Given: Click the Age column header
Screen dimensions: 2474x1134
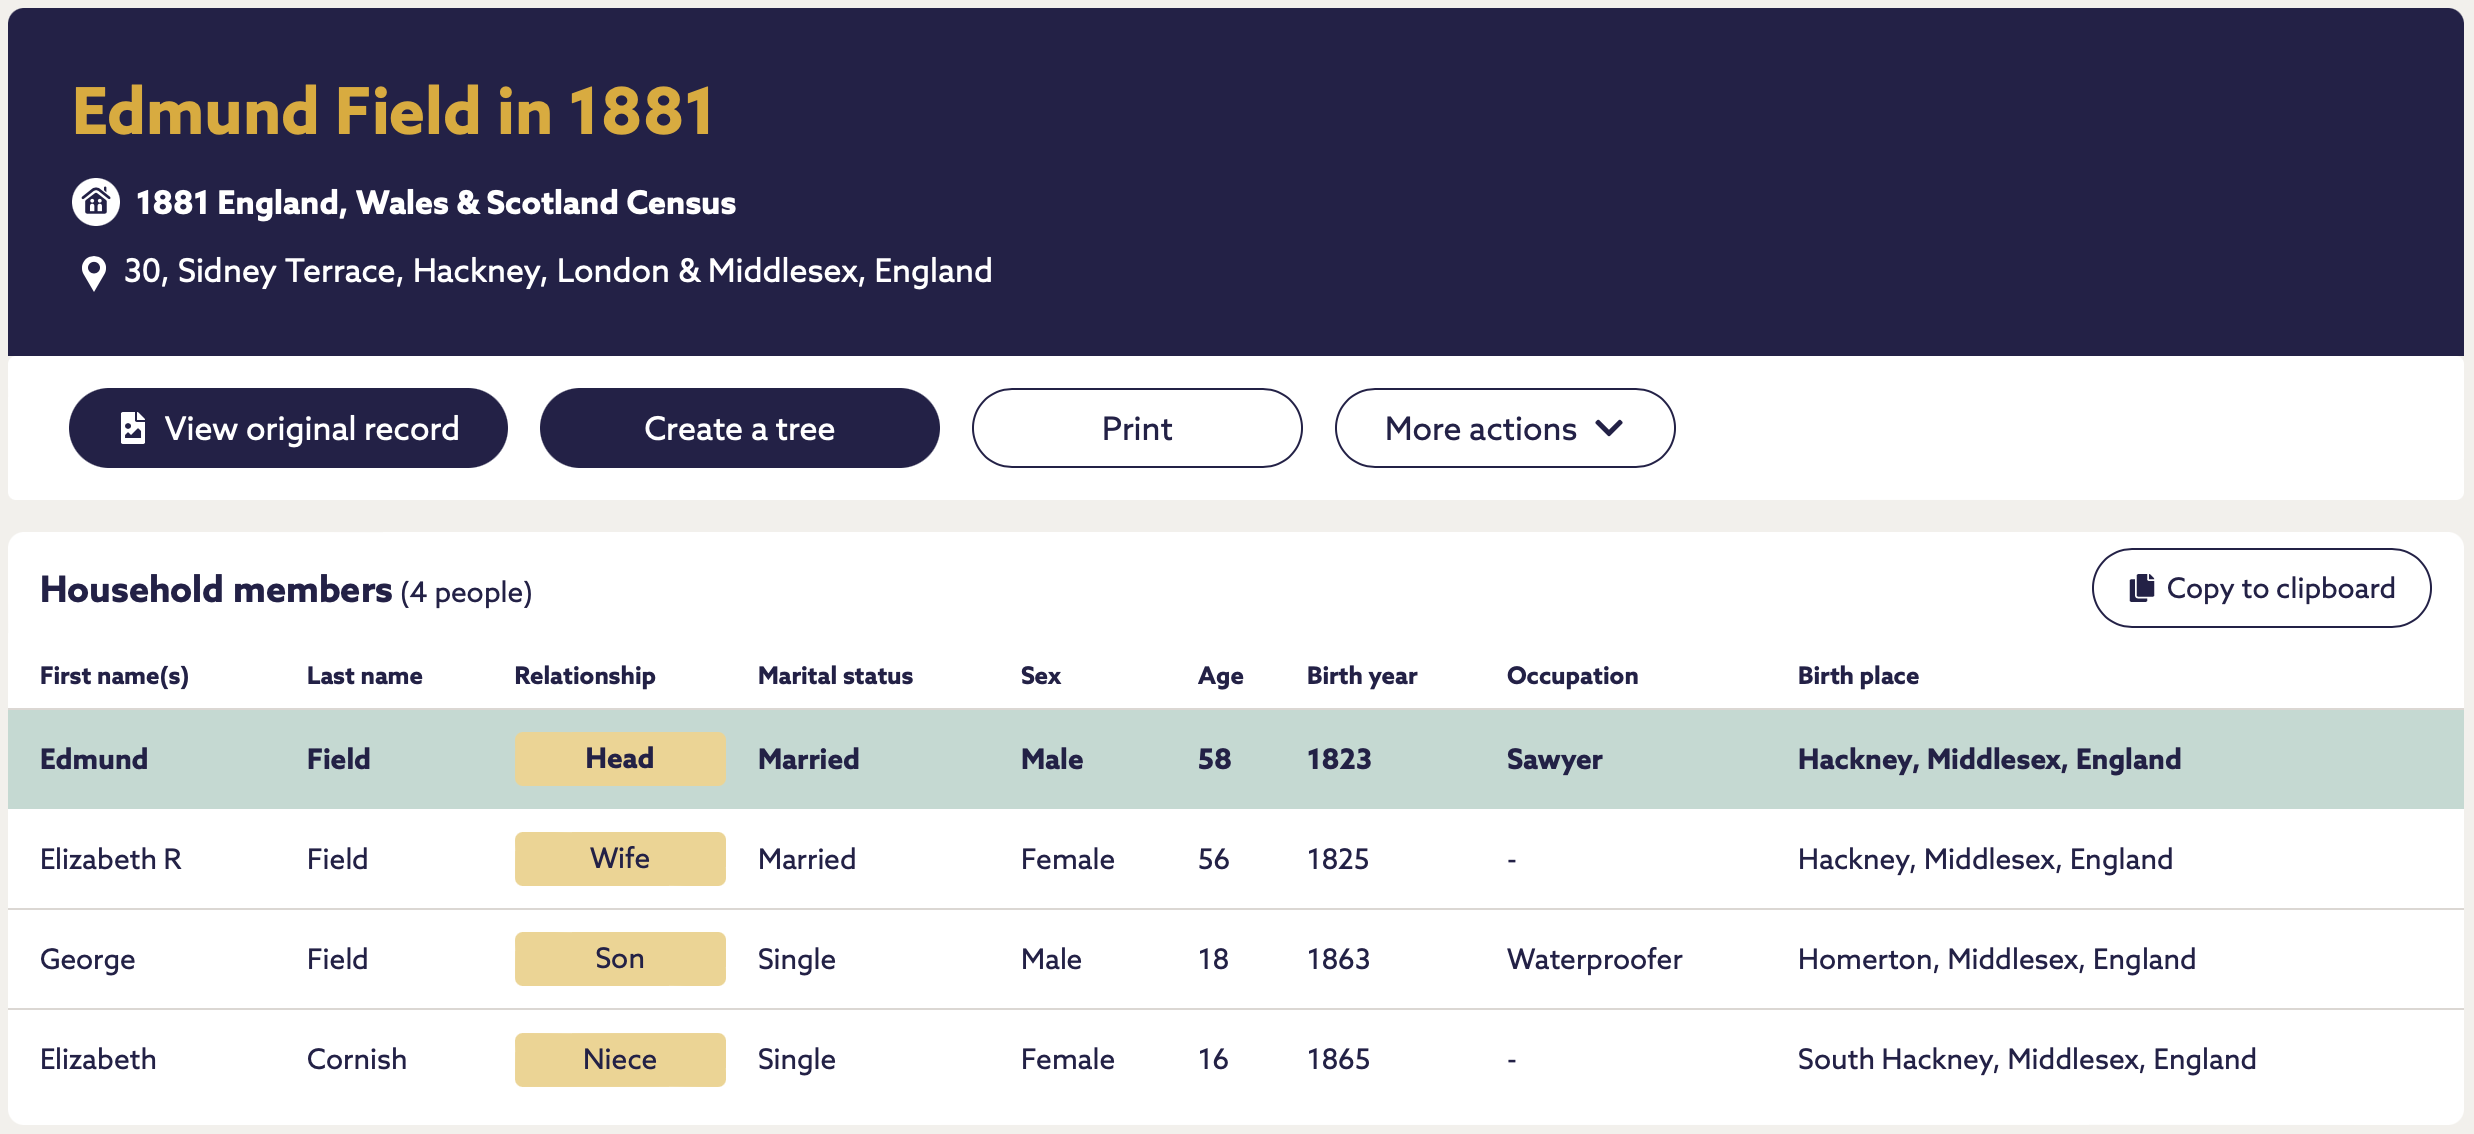Looking at the screenshot, I should click(1220, 676).
